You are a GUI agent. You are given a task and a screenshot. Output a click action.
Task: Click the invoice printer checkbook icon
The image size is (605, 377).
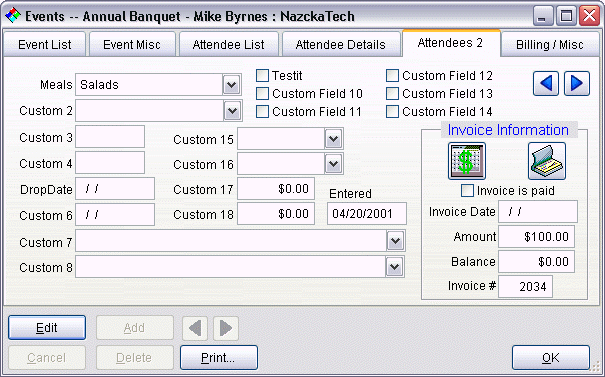pyautogui.click(x=547, y=161)
